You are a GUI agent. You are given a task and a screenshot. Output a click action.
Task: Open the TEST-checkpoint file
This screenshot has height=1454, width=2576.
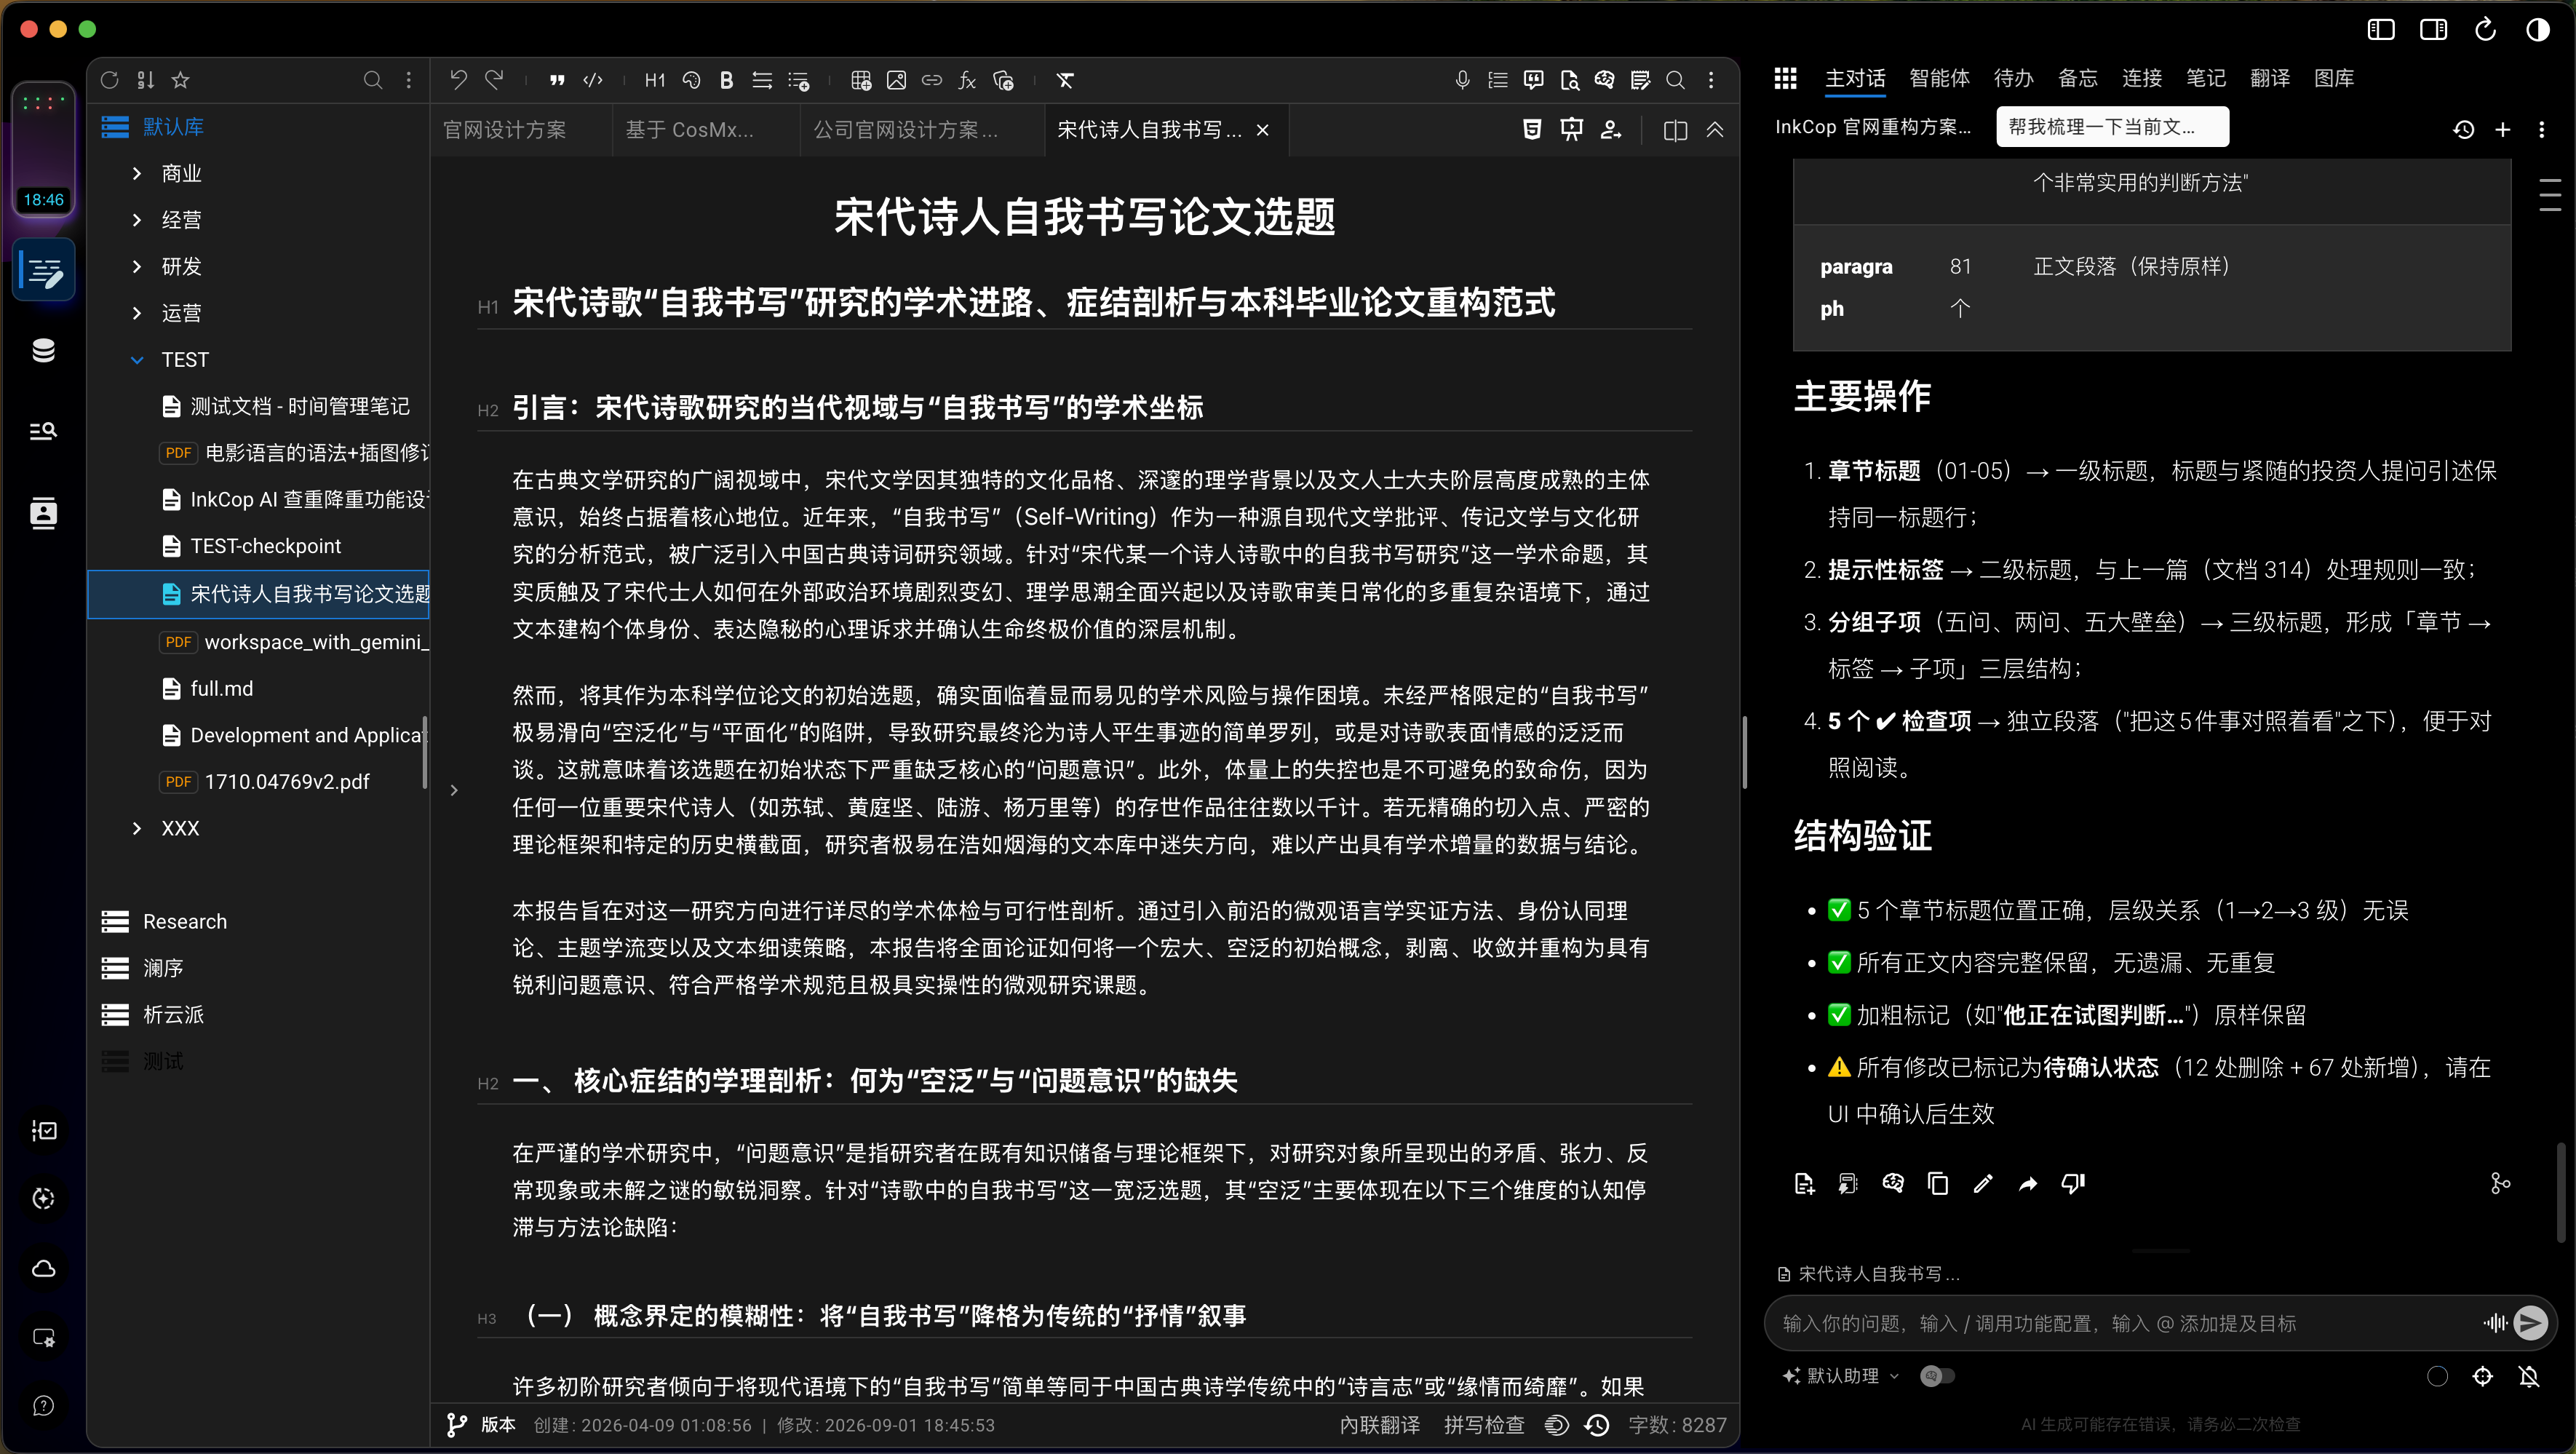point(265,546)
